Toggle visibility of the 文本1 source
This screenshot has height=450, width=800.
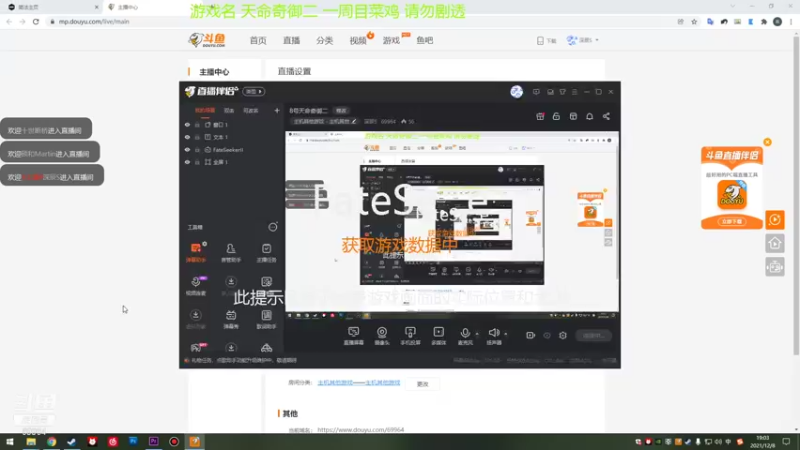187,137
